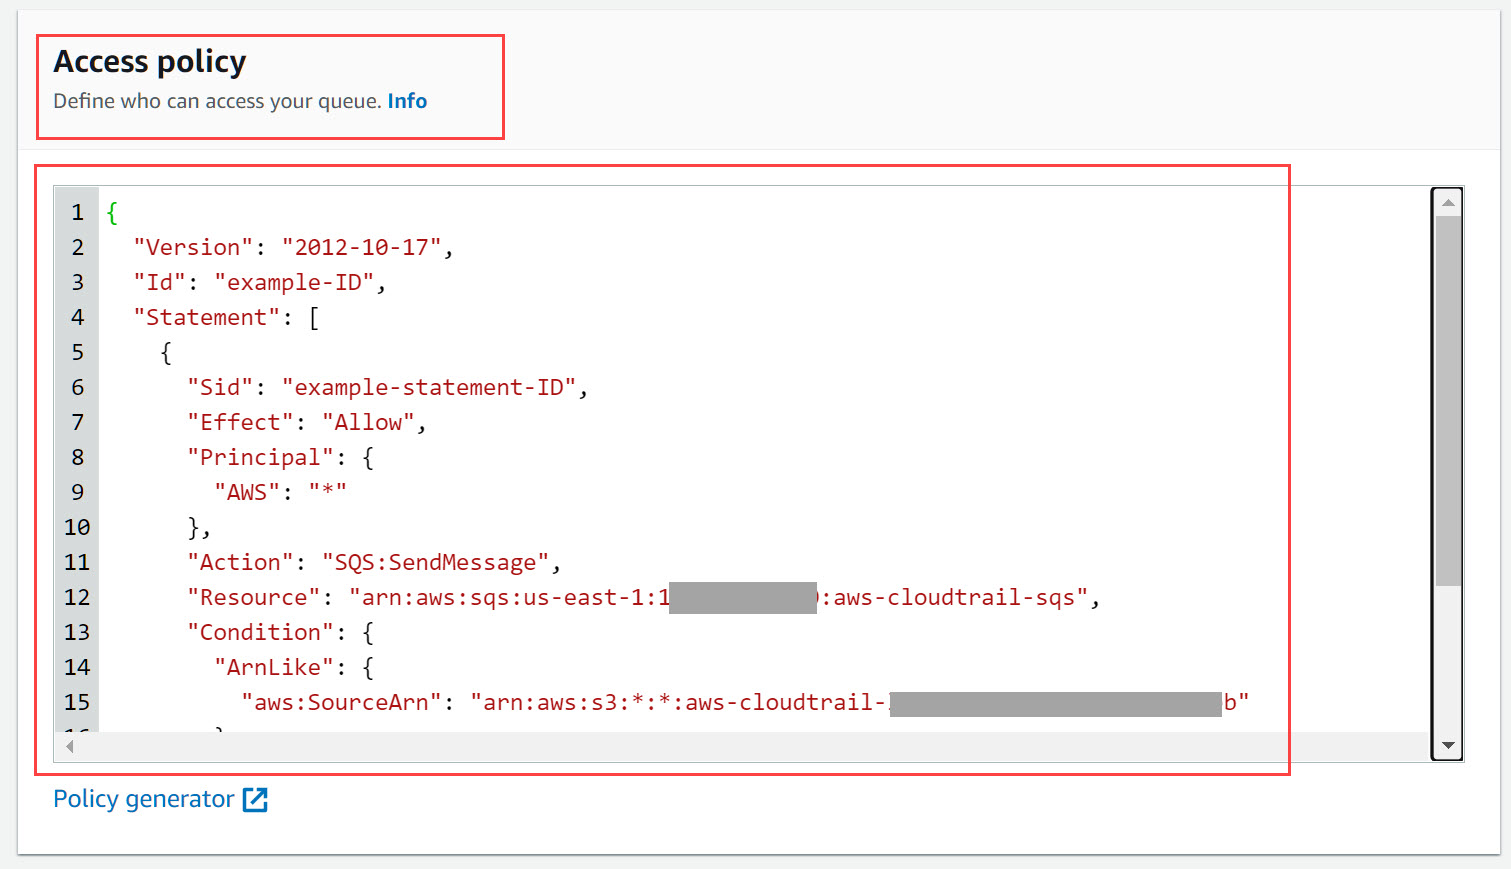This screenshot has width=1511, height=869.
Task: Click the "example-ID" value on line 3
Action: pos(294,282)
